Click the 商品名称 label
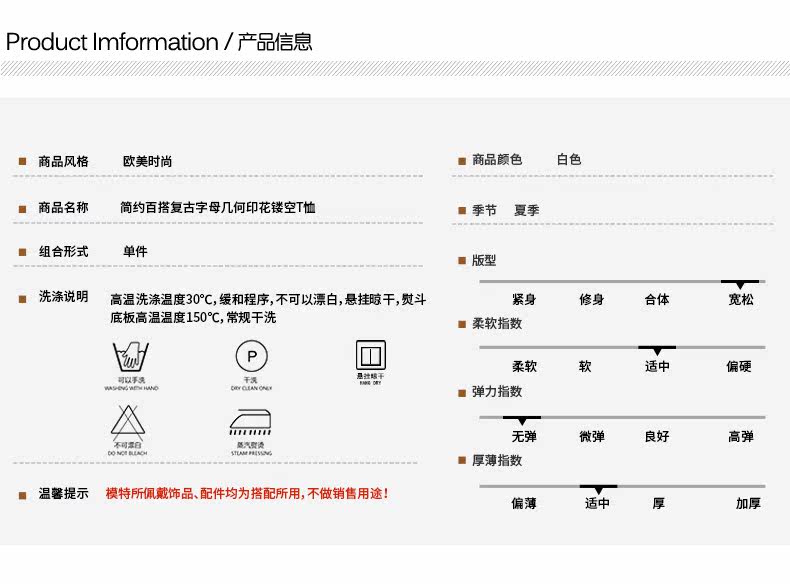Viewport: 790px width, 584px height. (x=63, y=207)
